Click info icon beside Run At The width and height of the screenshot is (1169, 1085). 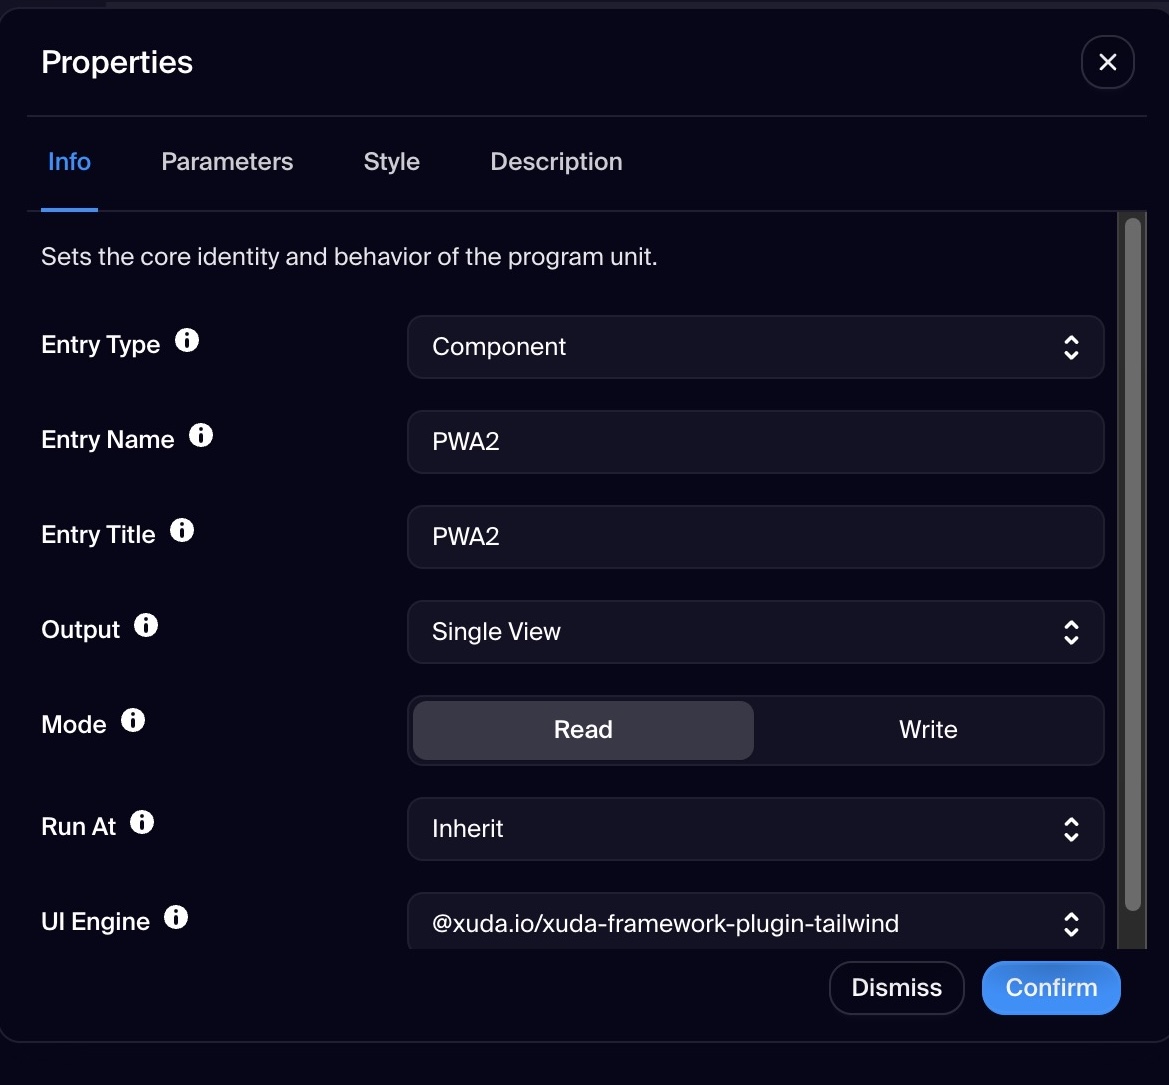142,823
